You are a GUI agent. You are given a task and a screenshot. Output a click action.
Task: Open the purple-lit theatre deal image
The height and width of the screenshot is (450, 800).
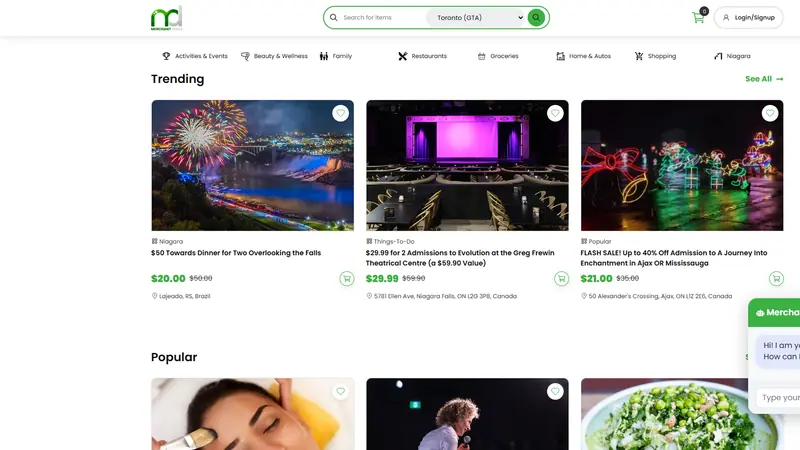[467, 165]
